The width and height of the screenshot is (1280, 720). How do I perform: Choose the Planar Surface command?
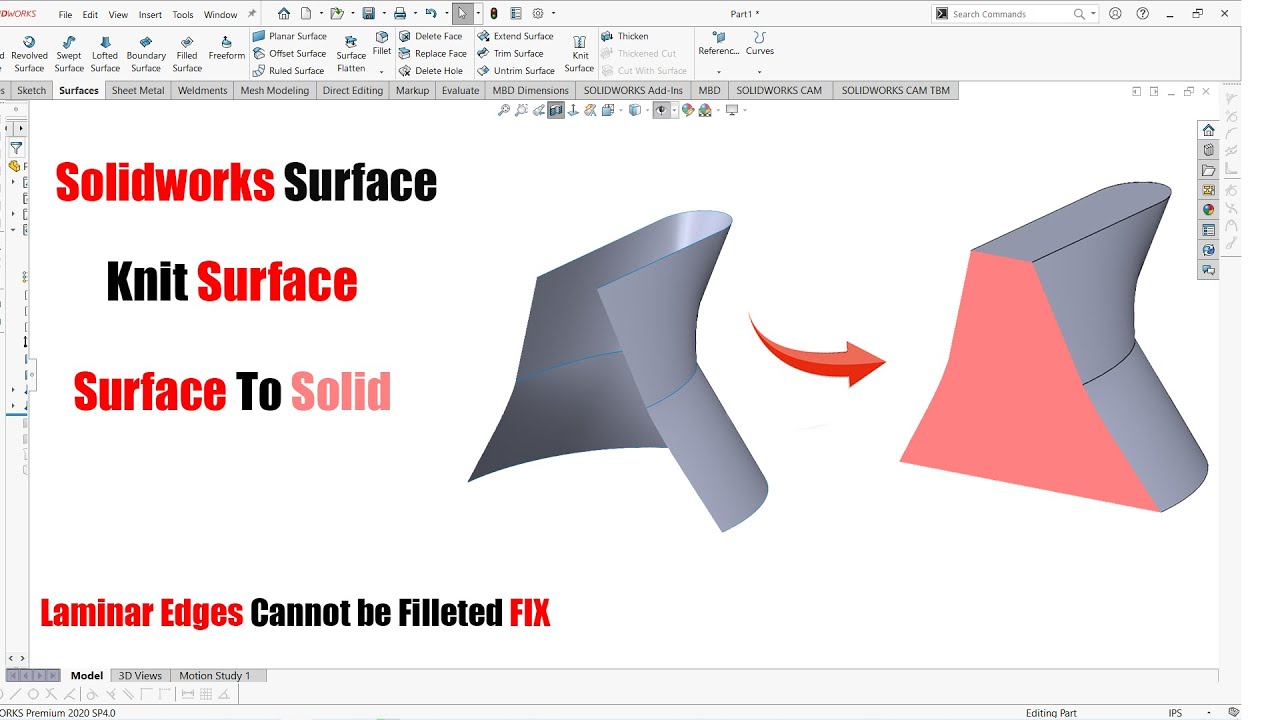(290, 36)
